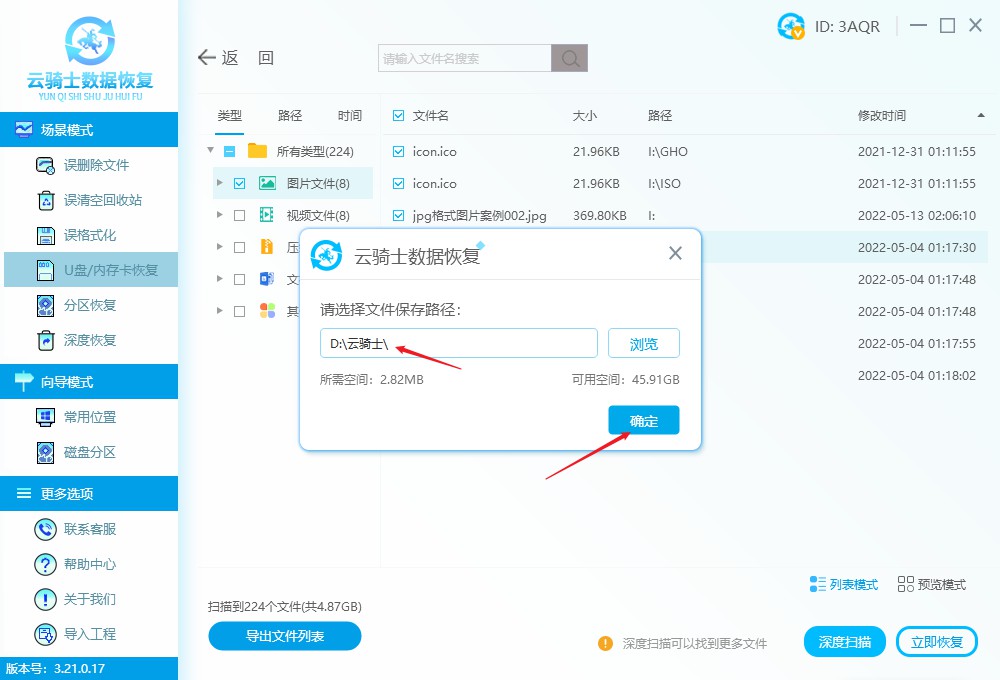Switch to the 时间 tab
This screenshot has width=1000, height=680.
click(x=349, y=115)
